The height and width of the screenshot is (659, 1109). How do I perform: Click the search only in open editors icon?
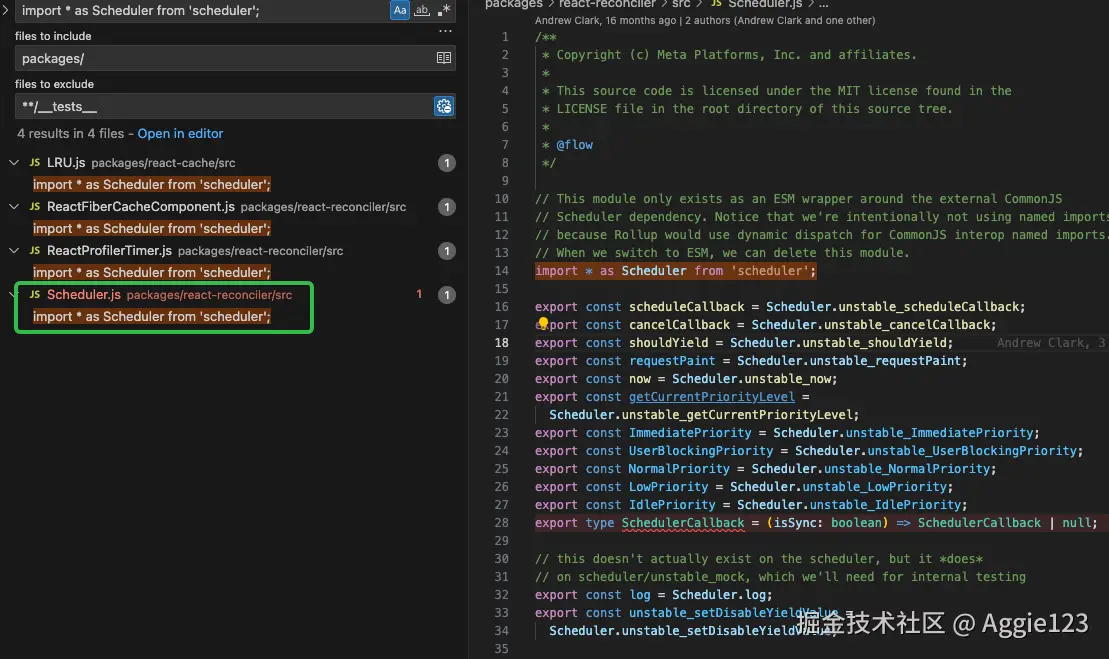pyautogui.click(x=444, y=59)
